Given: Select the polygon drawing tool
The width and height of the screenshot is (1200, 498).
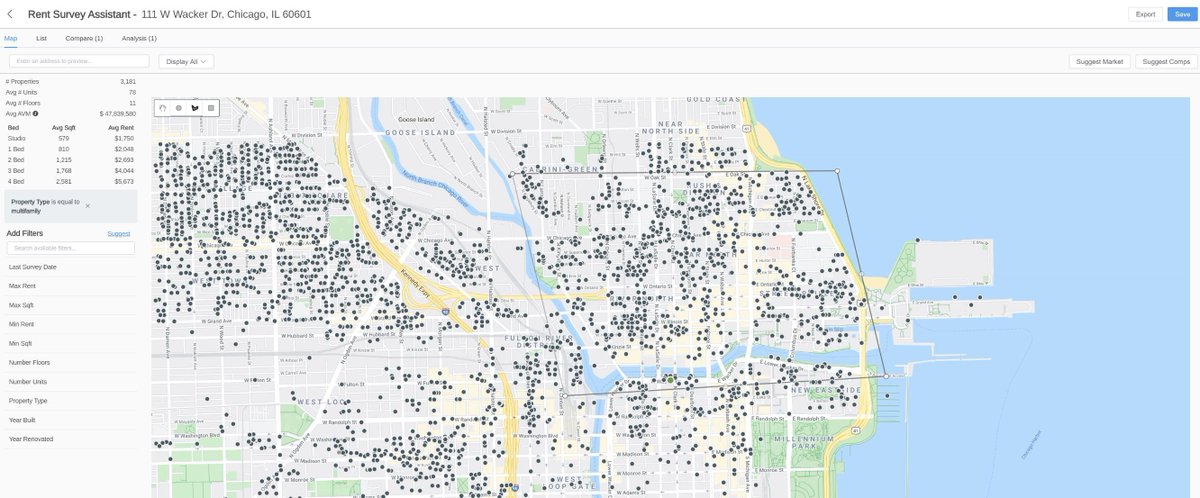Looking at the screenshot, I should point(195,107).
